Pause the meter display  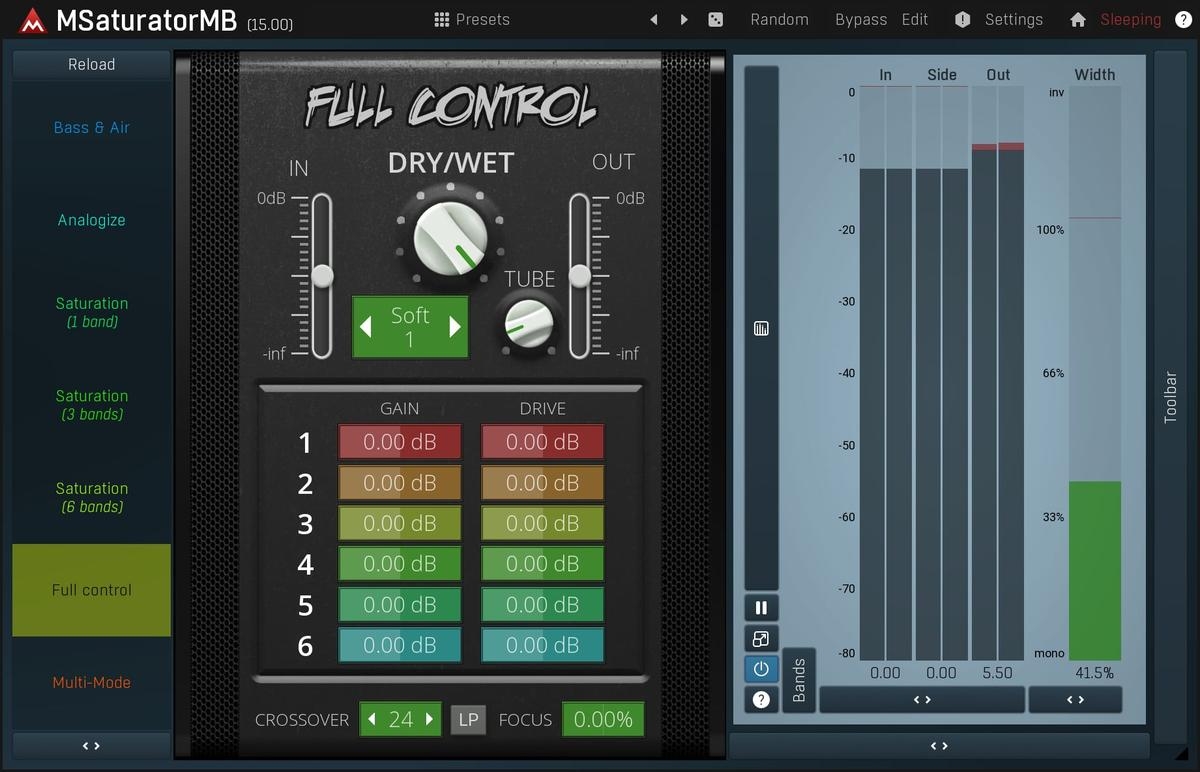coord(761,608)
